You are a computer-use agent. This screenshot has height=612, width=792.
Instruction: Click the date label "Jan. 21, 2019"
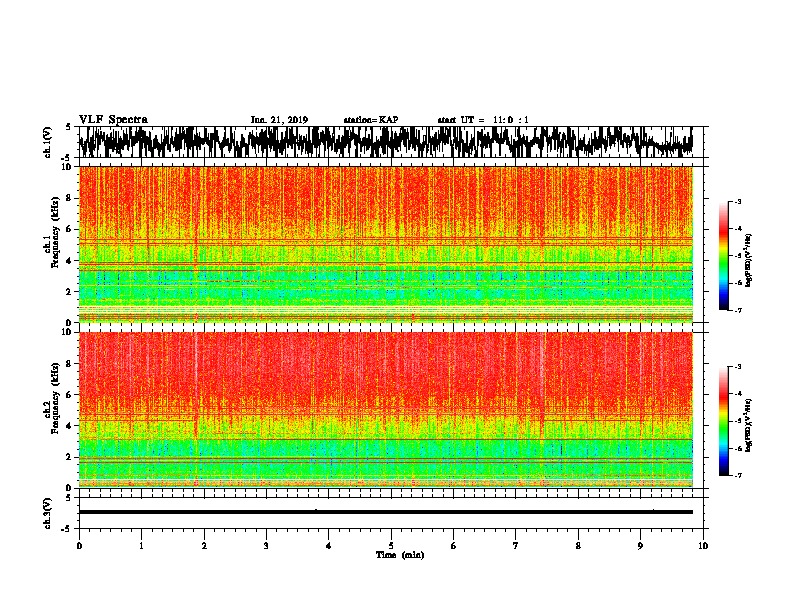click(279, 120)
